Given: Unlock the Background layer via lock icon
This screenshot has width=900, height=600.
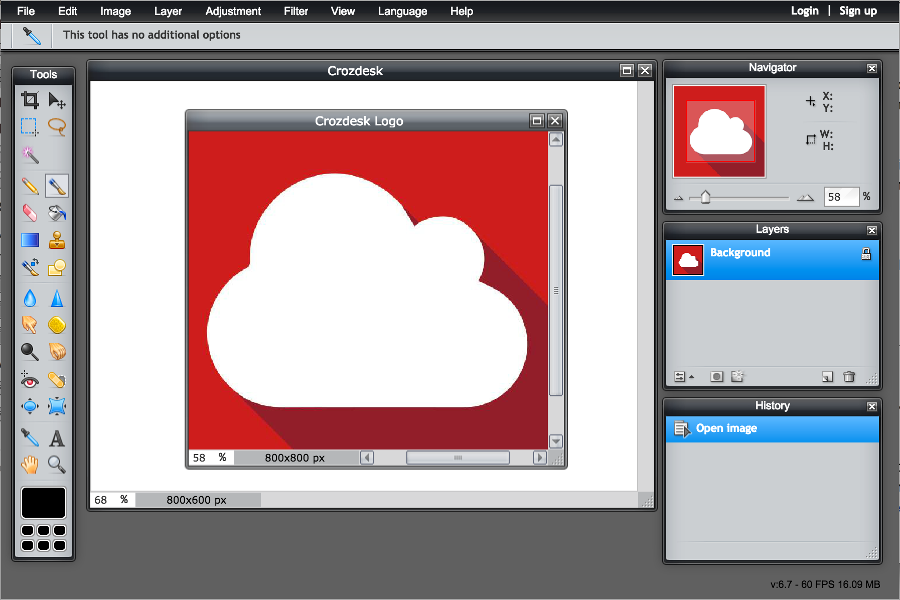Looking at the screenshot, I should pos(866,255).
